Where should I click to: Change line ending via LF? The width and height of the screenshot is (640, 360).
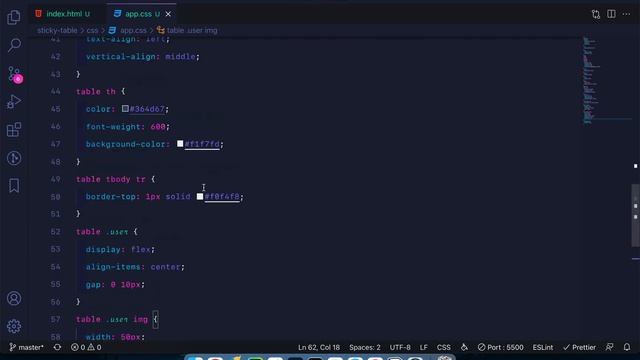(424, 347)
